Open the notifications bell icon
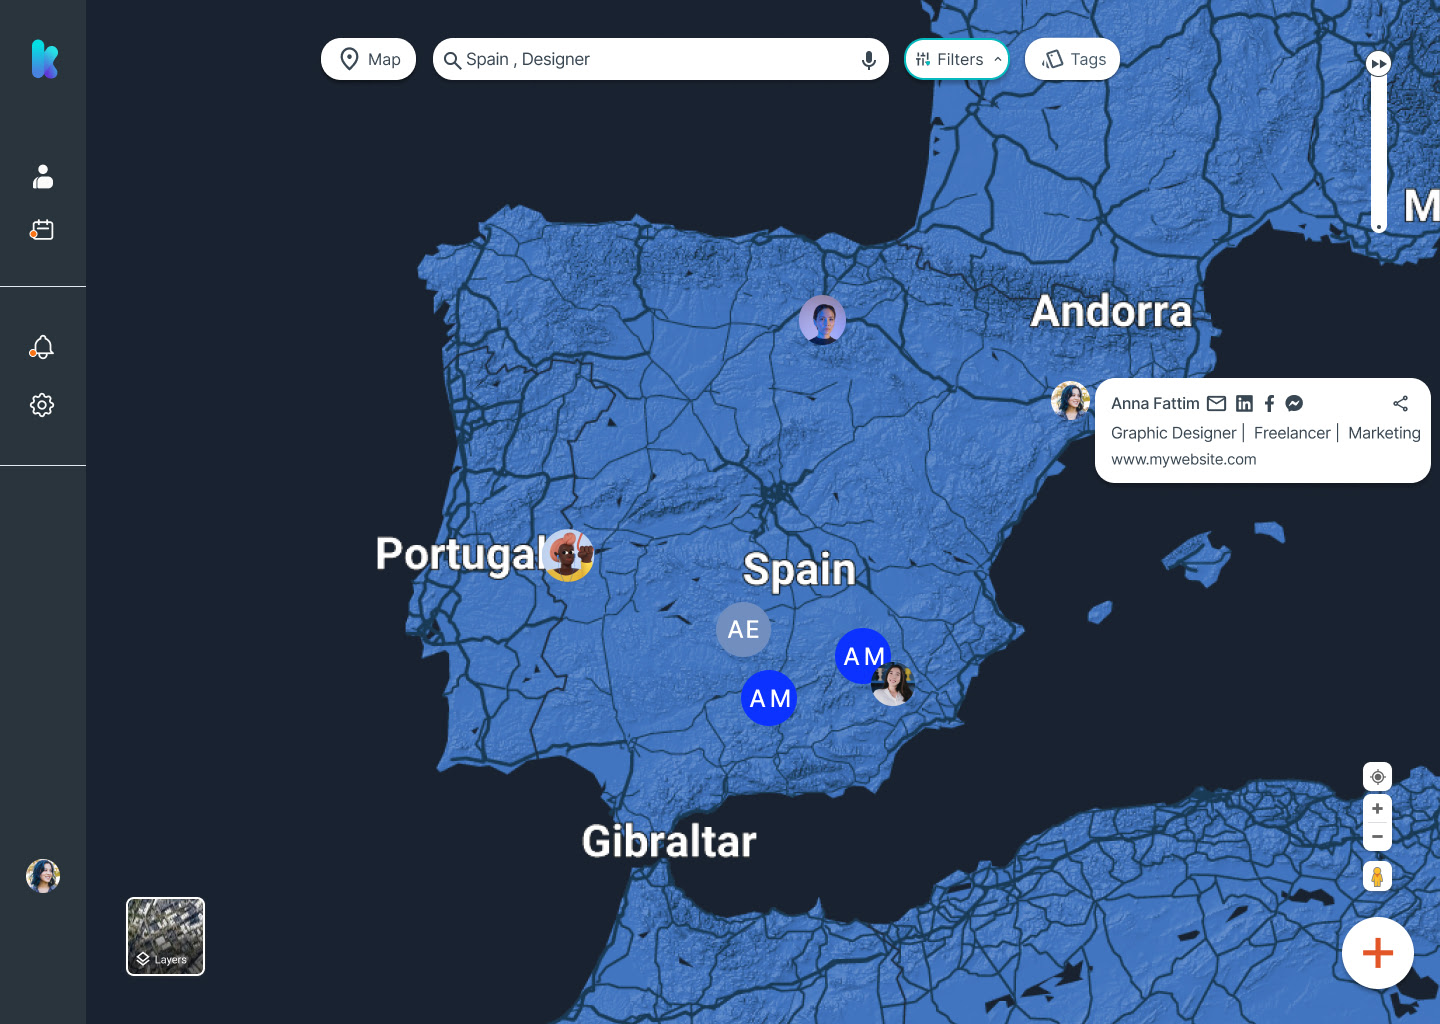1440x1024 pixels. pyautogui.click(x=42, y=347)
